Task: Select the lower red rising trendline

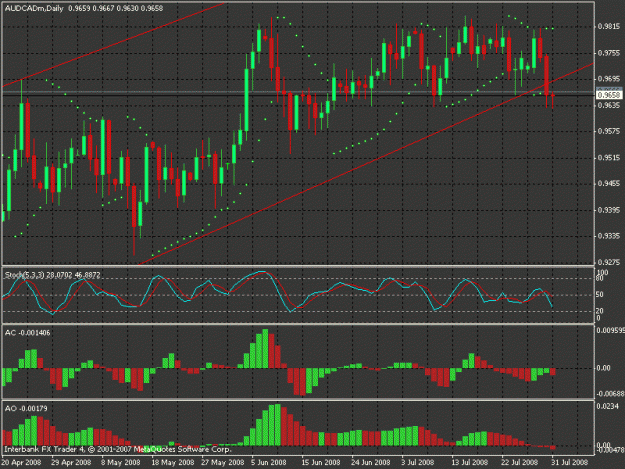Action: tap(366, 163)
